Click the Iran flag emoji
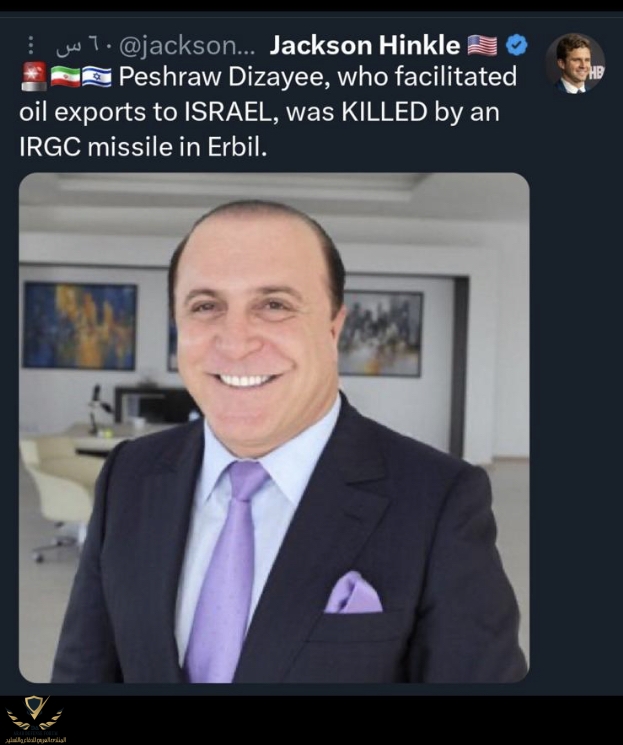Viewport: 623px width, 745px height. [x=65, y=77]
